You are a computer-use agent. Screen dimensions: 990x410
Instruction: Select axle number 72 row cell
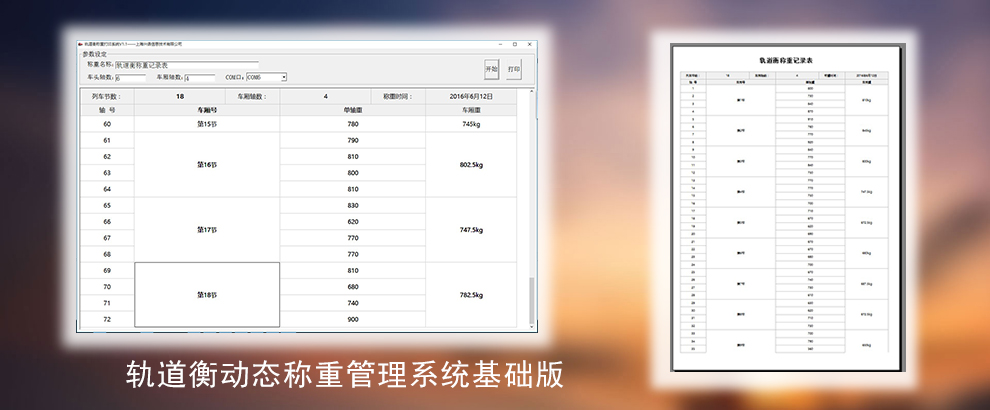pos(107,319)
